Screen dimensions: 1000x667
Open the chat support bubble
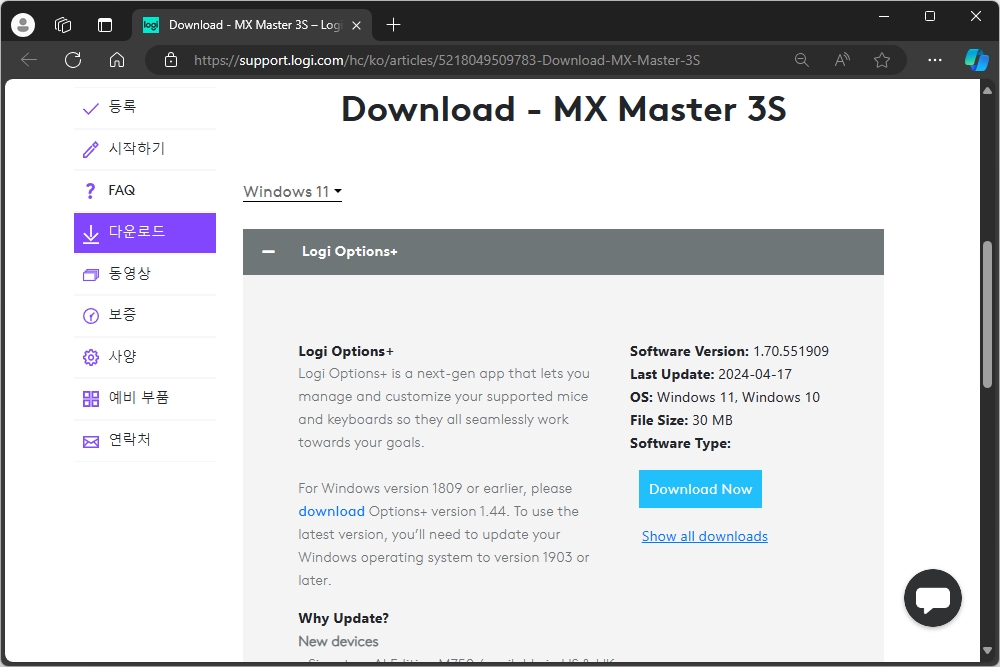pyautogui.click(x=932, y=598)
